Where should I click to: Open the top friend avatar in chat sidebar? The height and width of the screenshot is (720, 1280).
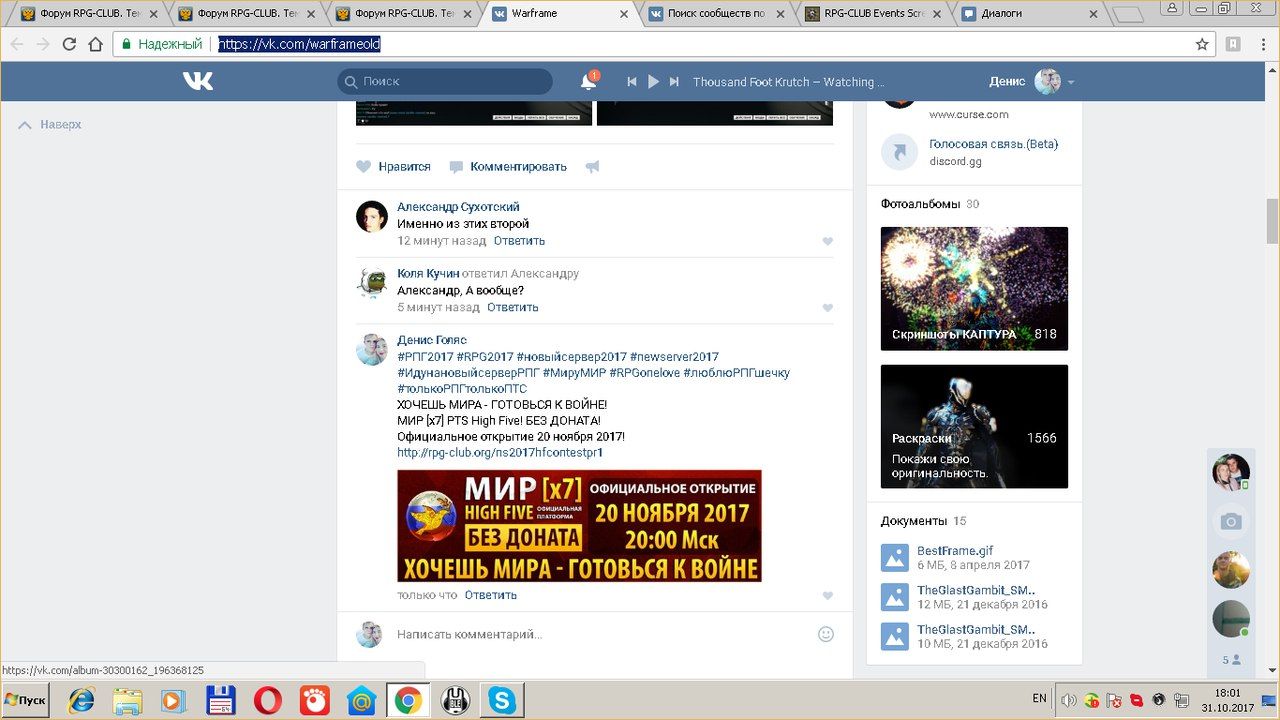coord(1231,472)
